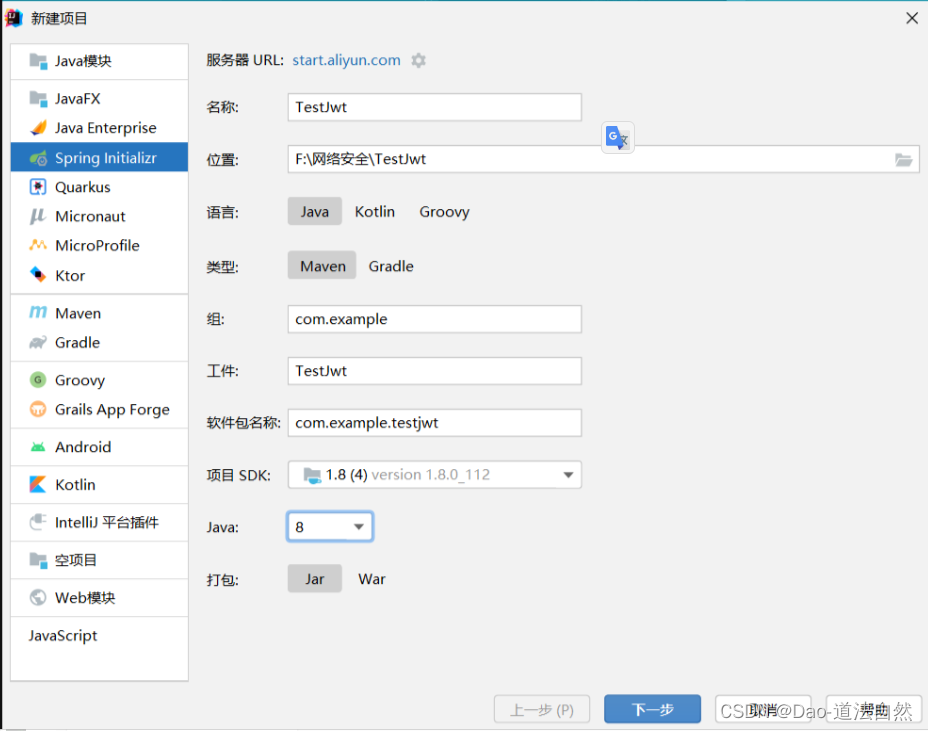Set language to Java
This screenshot has height=731, width=928.
(314, 211)
